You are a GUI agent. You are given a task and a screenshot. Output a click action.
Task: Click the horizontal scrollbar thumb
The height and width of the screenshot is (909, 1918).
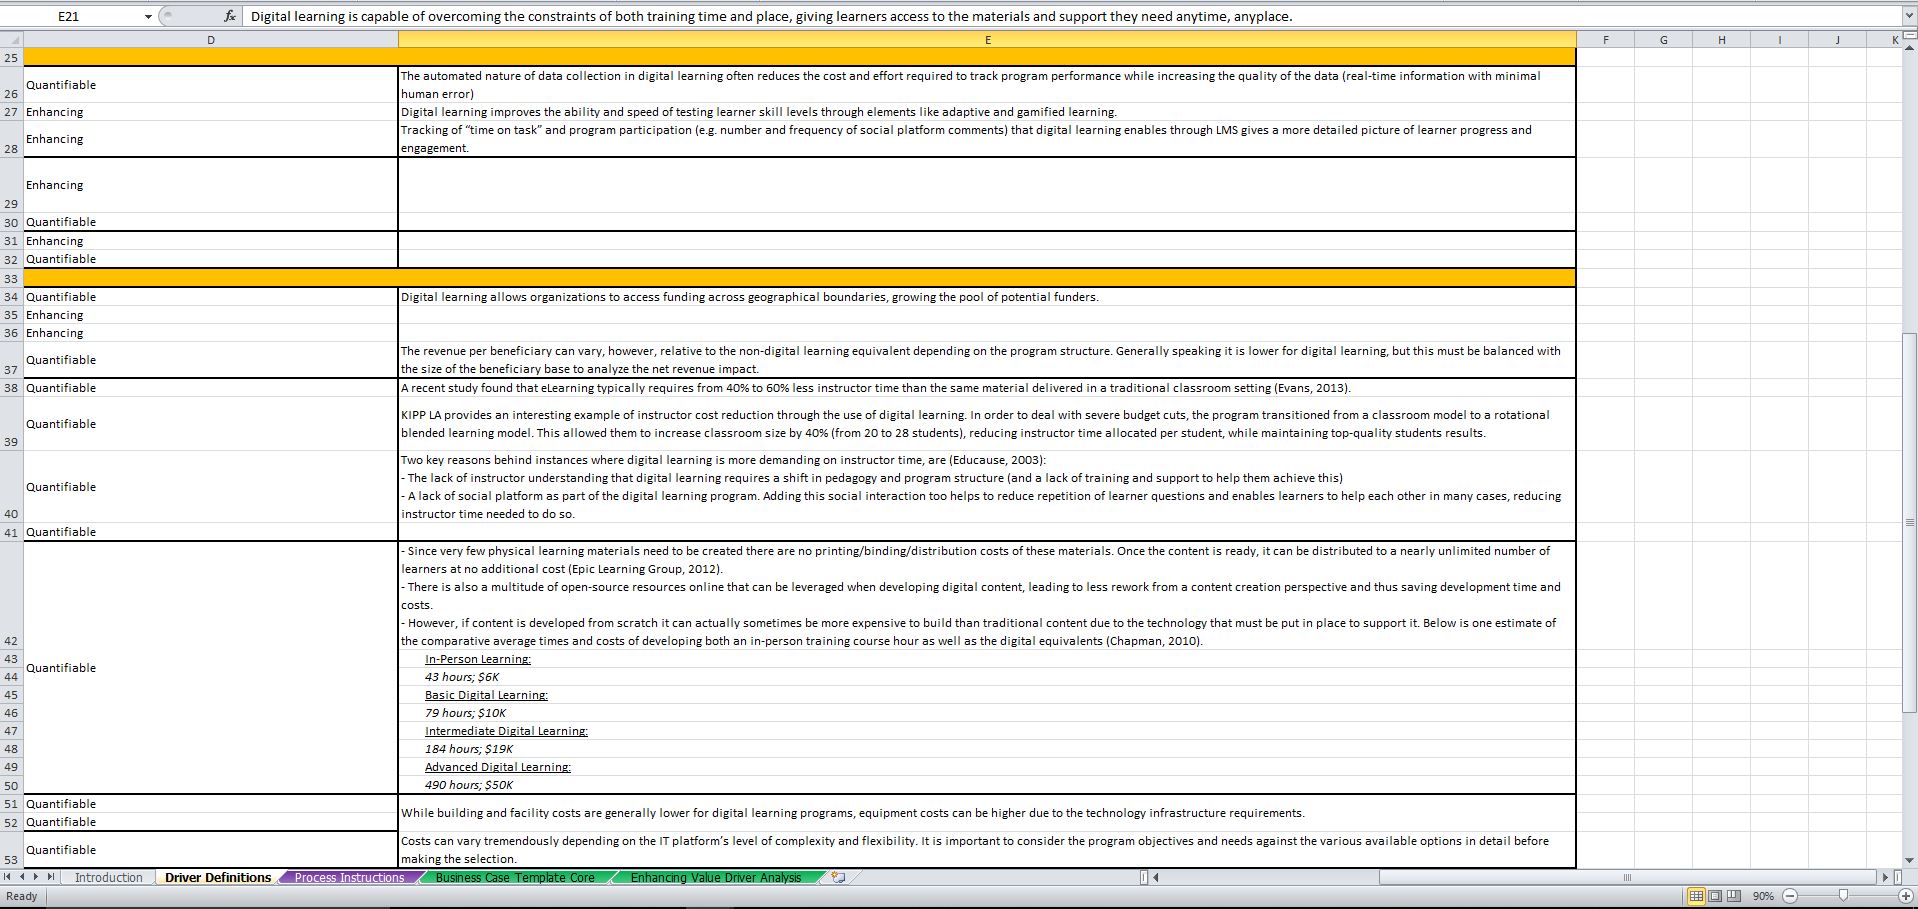[1627, 878]
